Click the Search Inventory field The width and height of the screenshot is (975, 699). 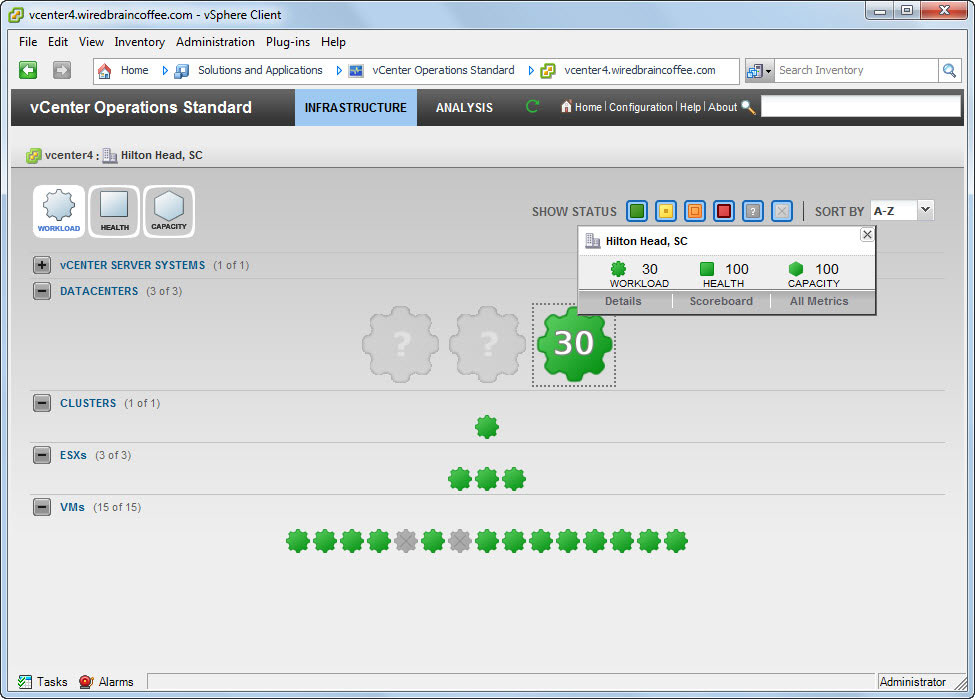point(856,71)
